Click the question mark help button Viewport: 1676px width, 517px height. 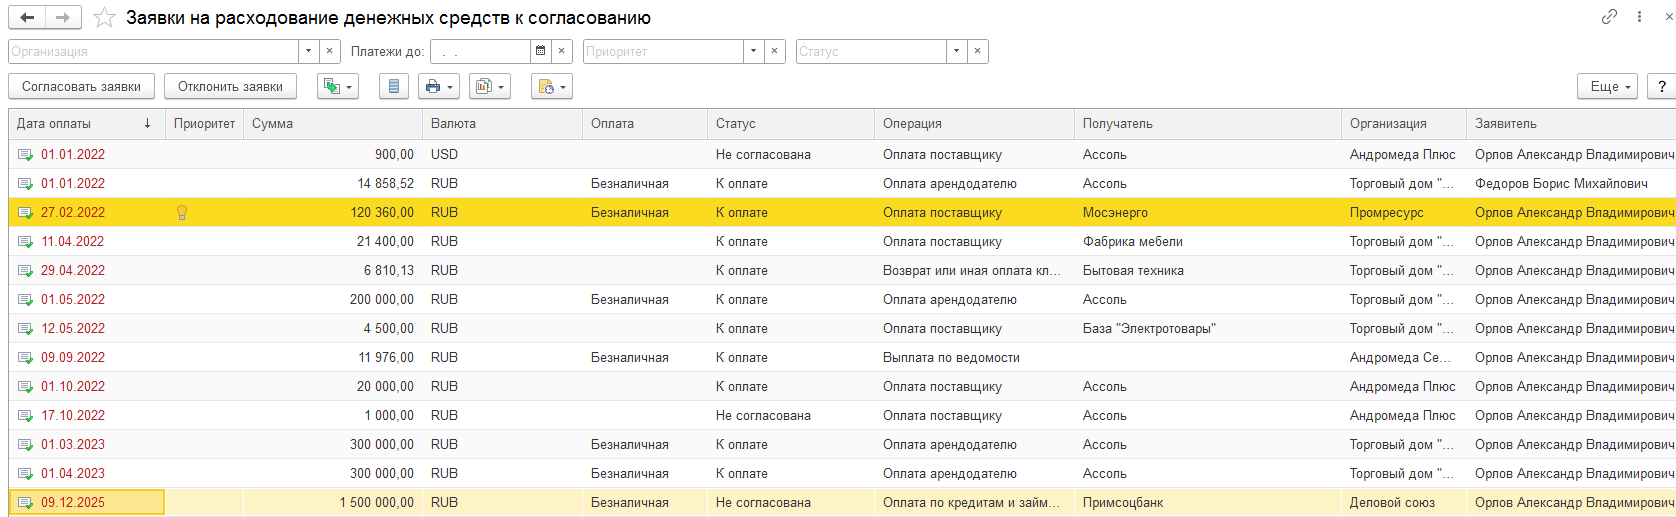point(1661,87)
